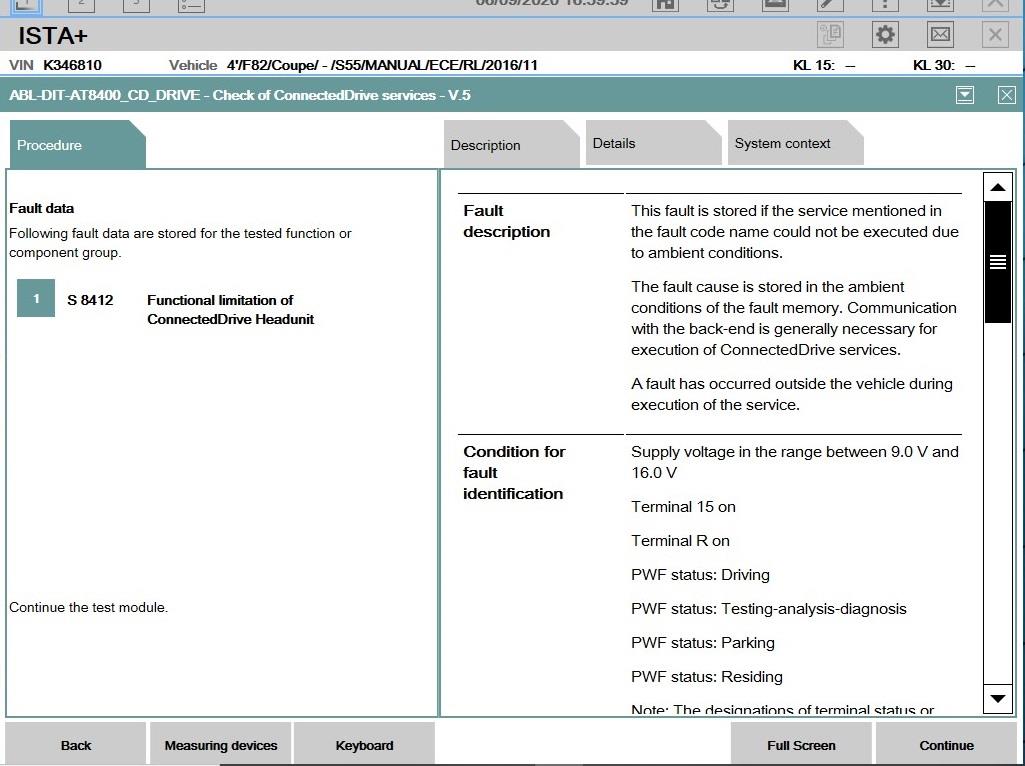The image size is (1025, 766).
Task: Select 'Functional limitation of ConnectedDrive Headunit' fault
Action: click(231, 310)
